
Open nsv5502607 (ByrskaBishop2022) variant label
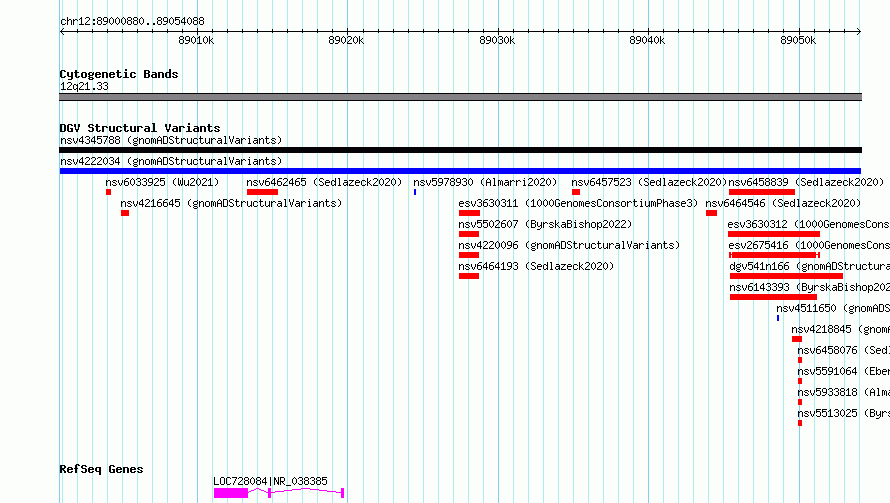[x=545, y=224]
